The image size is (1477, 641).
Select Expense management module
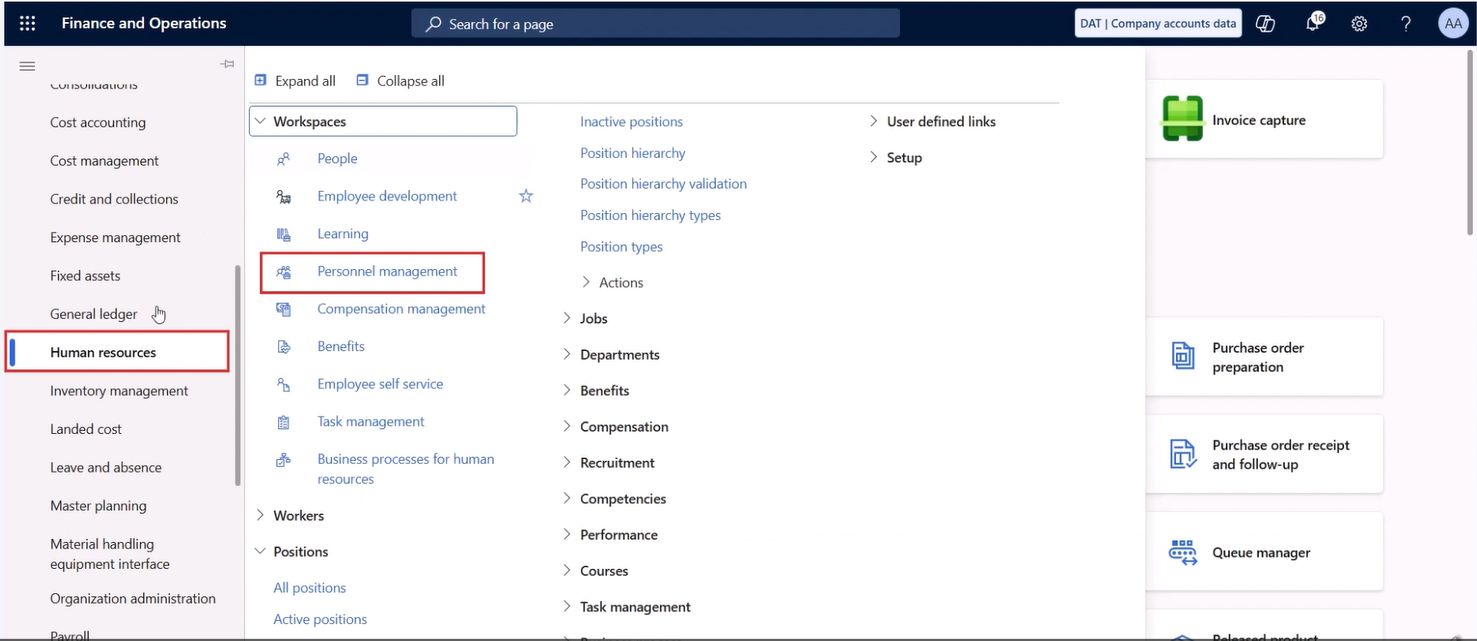coord(115,237)
